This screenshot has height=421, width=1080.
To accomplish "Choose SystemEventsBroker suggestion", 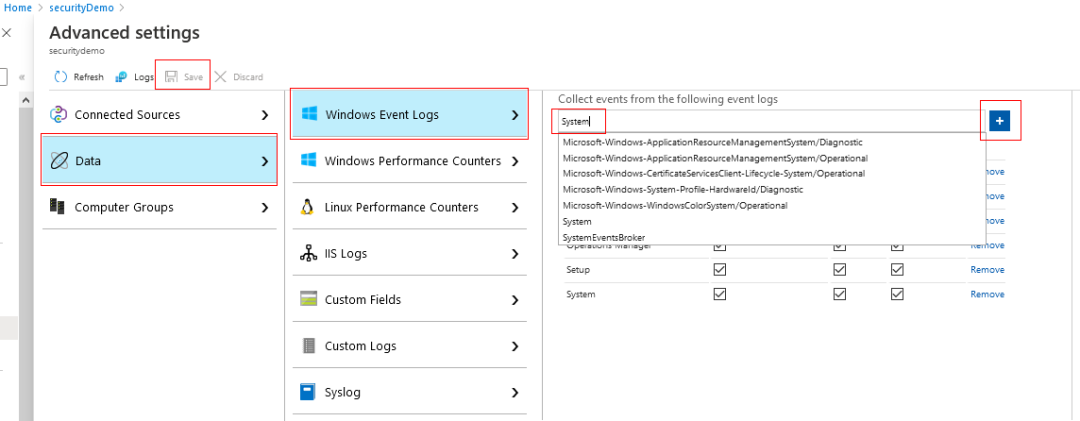I will point(604,237).
